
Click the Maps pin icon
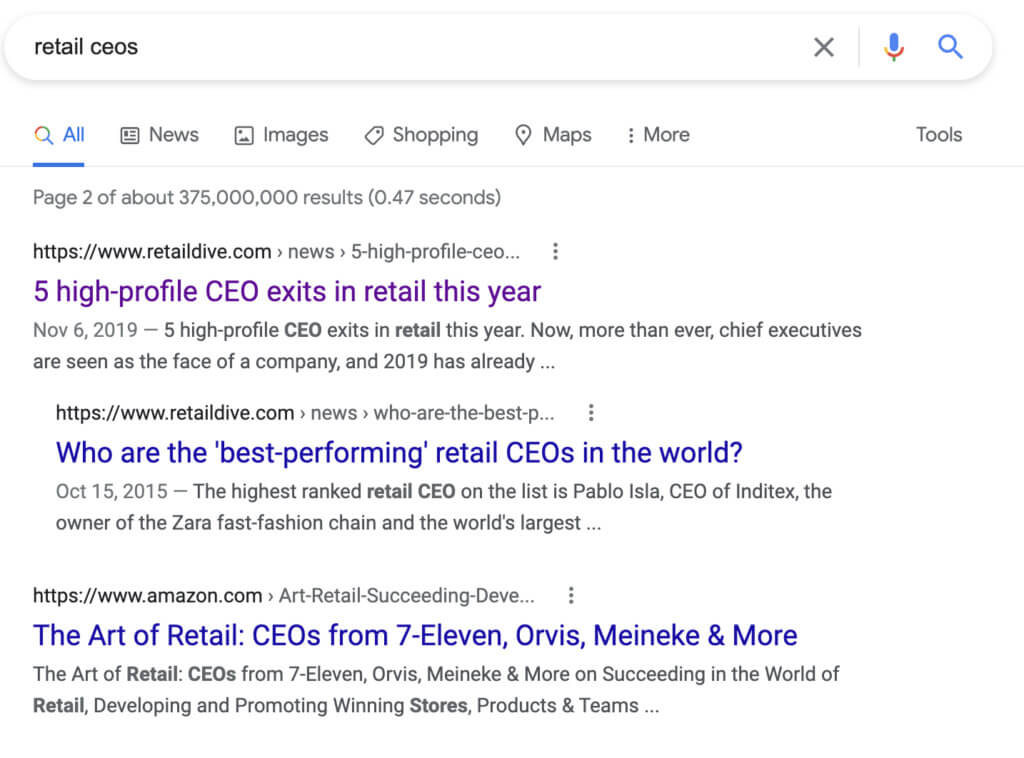(524, 134)
